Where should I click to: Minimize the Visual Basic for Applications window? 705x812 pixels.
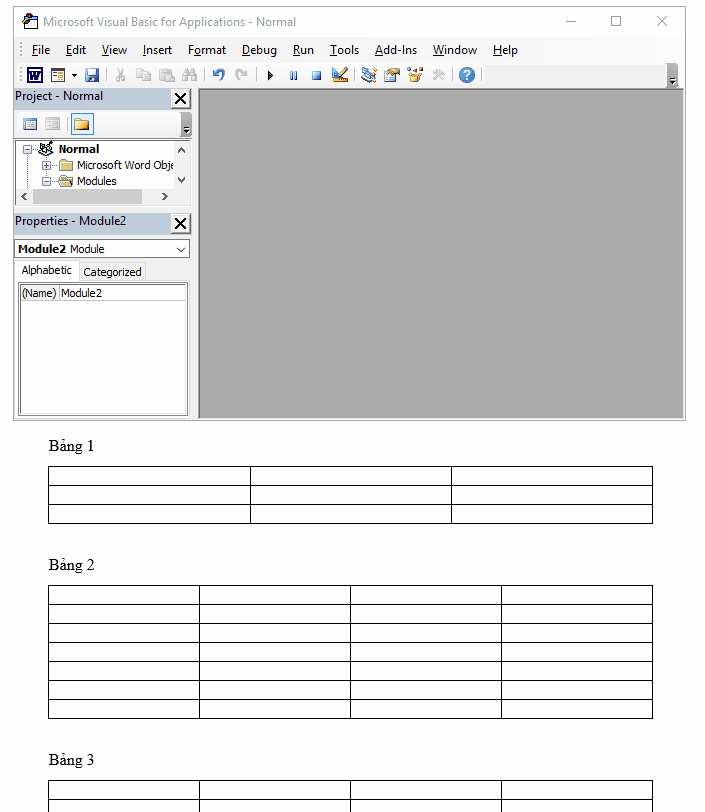(x=571, y=21)
